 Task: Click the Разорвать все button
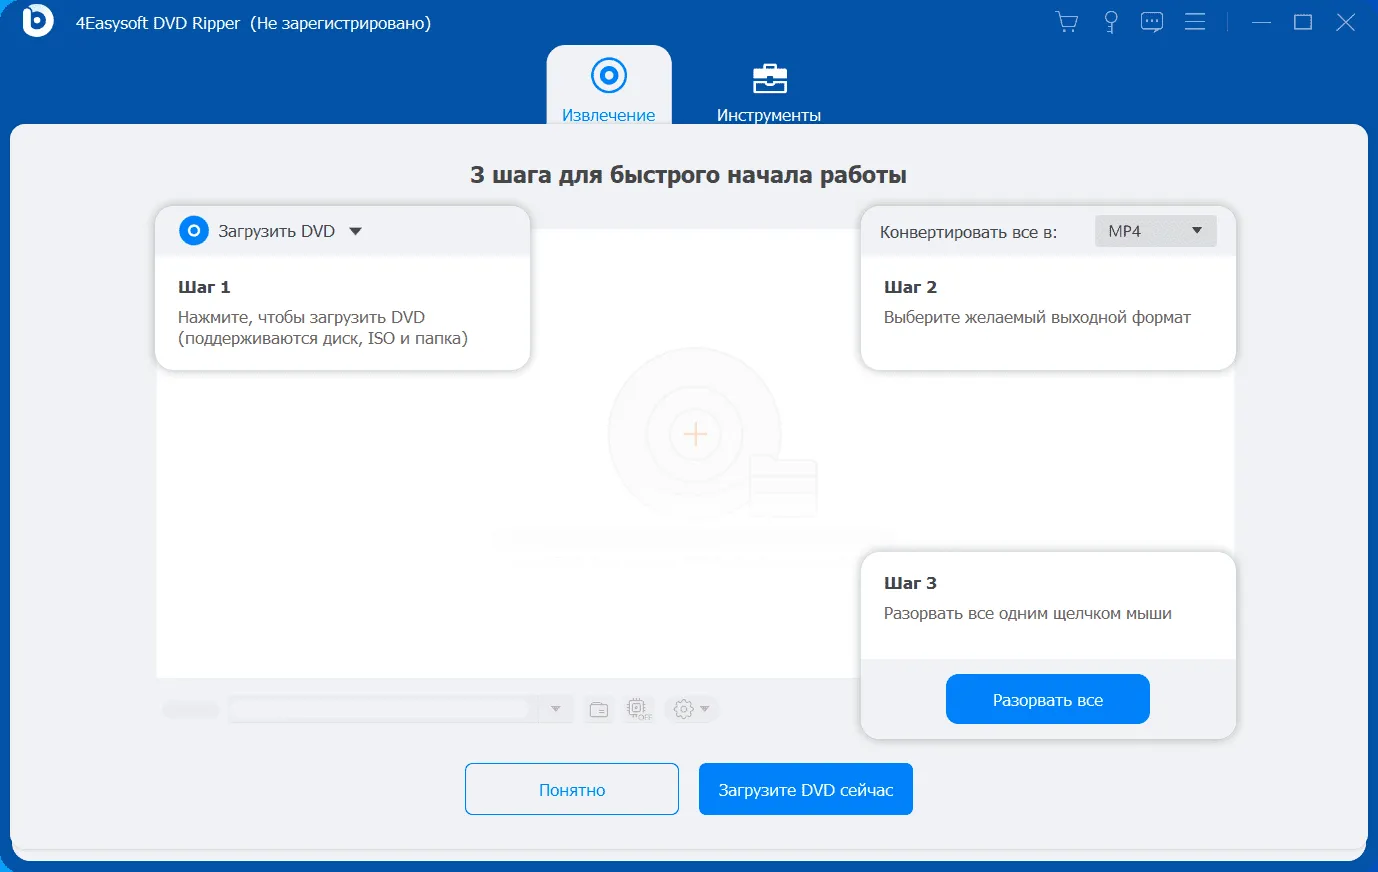[x=1047, y=700]
